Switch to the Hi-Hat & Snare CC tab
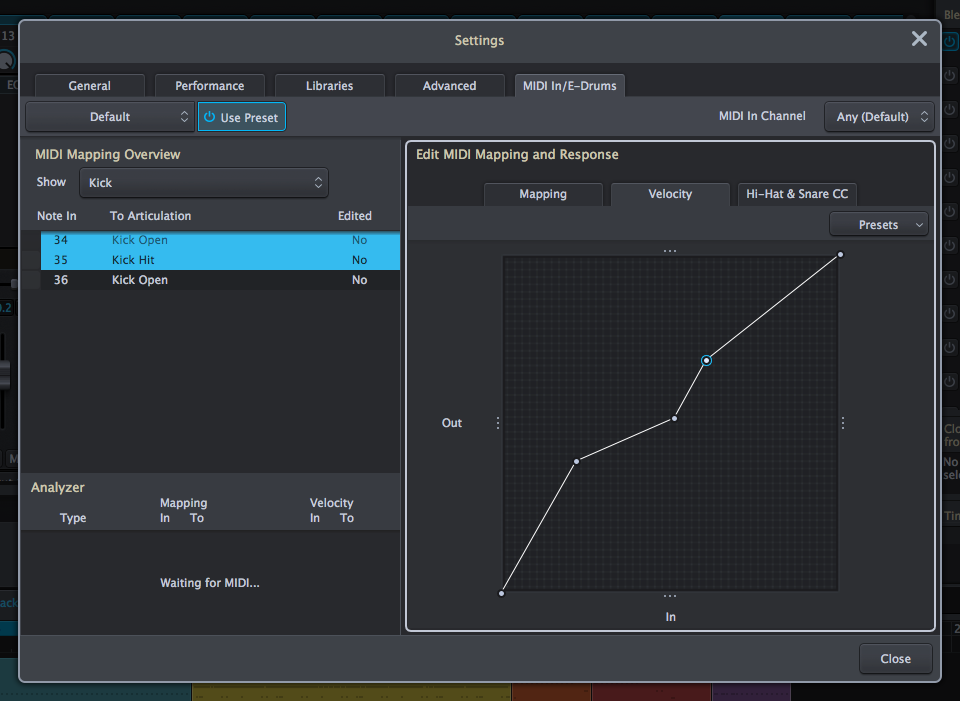Viewport: 960px width, 701px height. [x=796, y=194]
